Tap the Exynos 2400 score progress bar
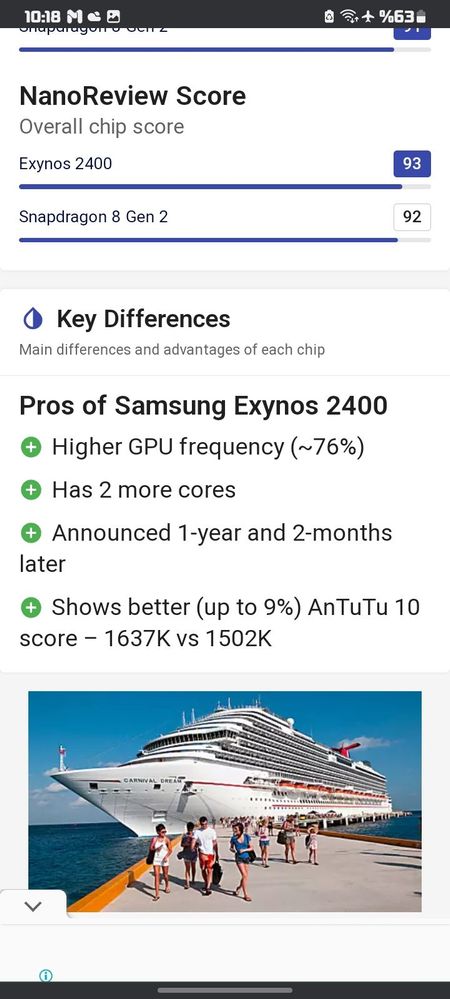 [225, 187]
